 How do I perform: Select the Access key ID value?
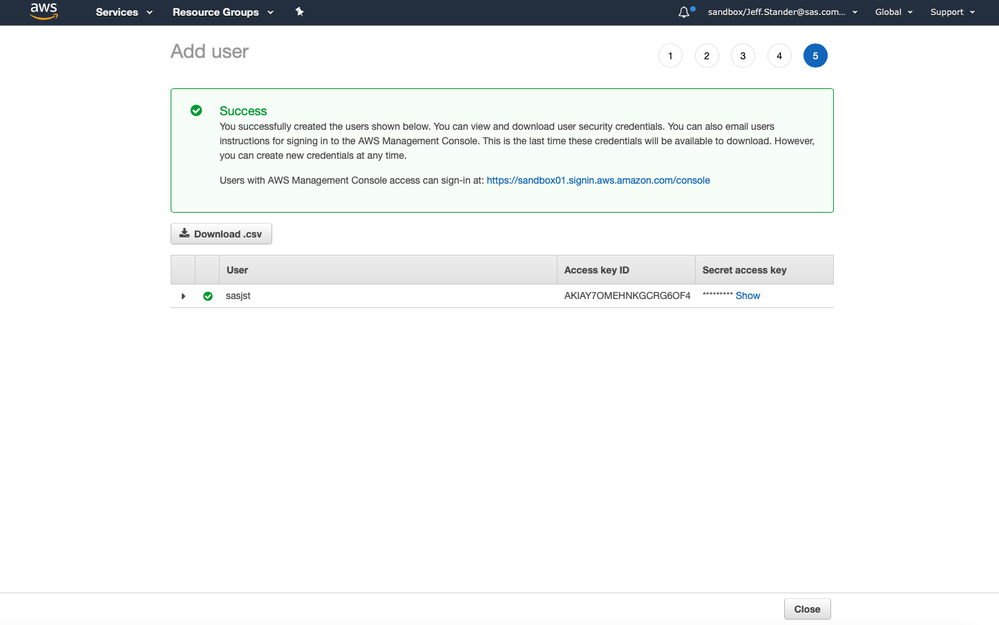click(627, 296)
